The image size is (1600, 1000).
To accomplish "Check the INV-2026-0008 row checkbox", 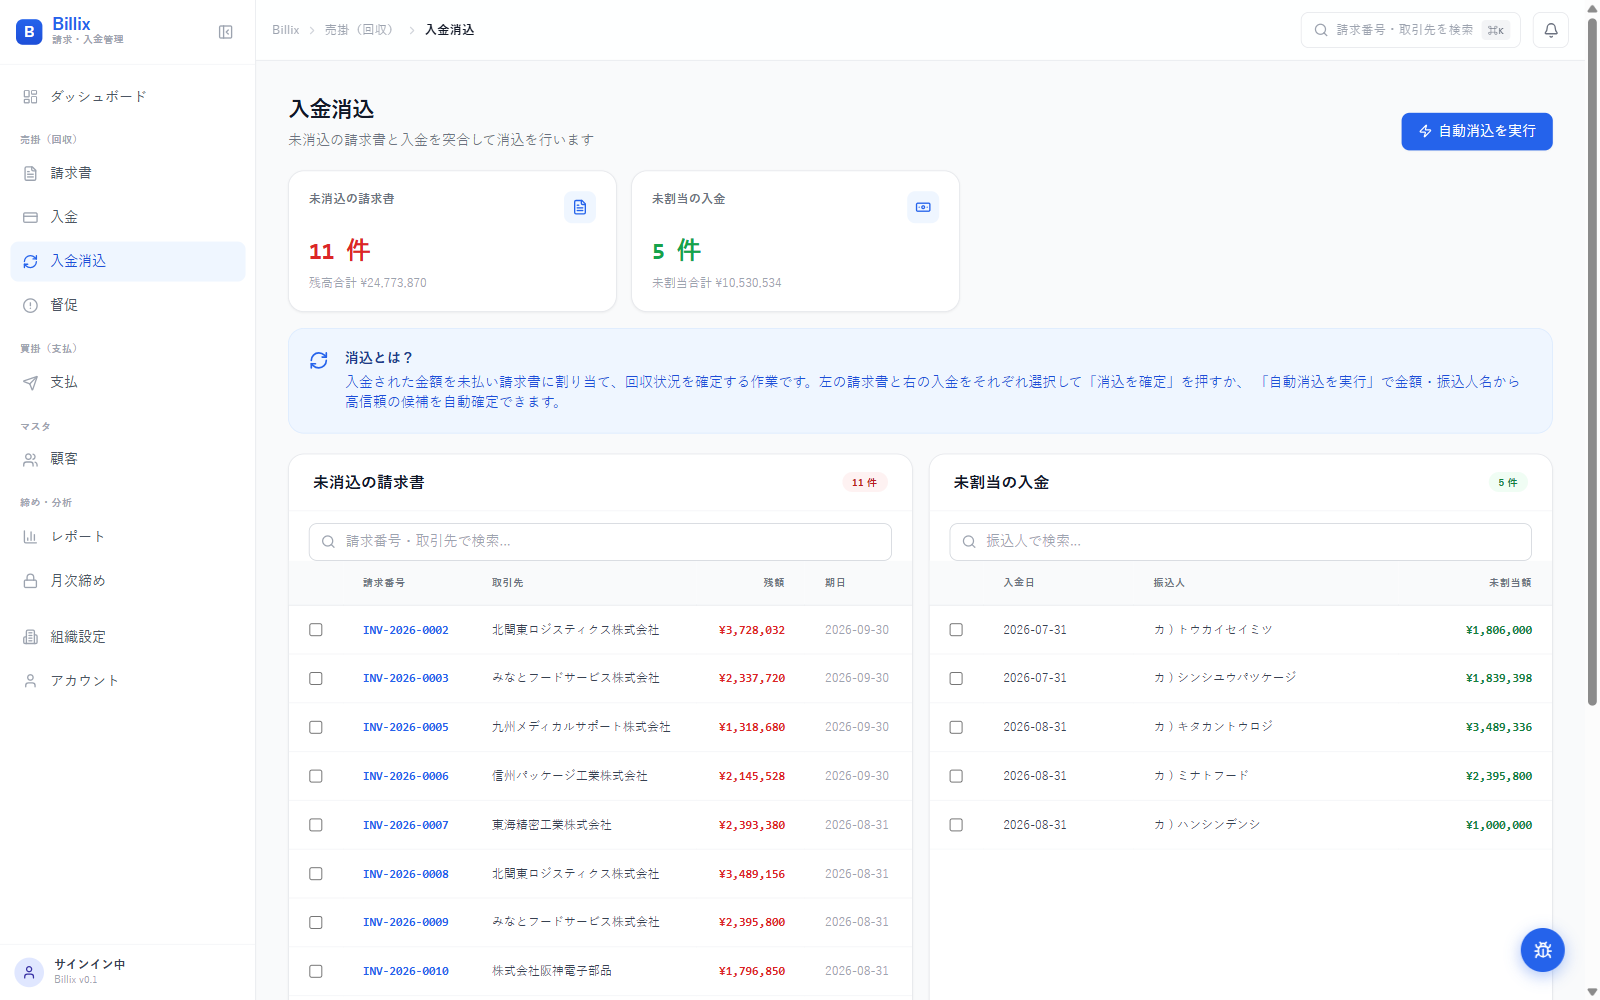I will click(316, 874).
